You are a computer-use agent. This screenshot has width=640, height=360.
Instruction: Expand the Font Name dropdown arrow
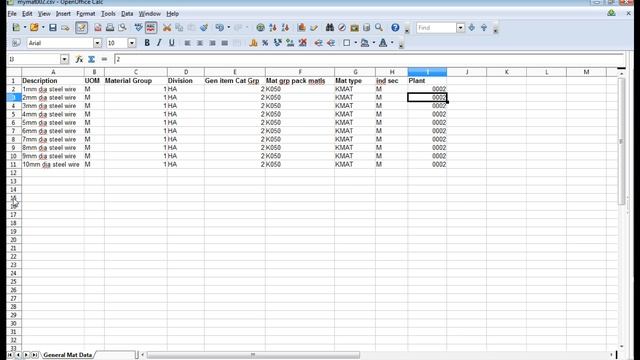[97, 43]
